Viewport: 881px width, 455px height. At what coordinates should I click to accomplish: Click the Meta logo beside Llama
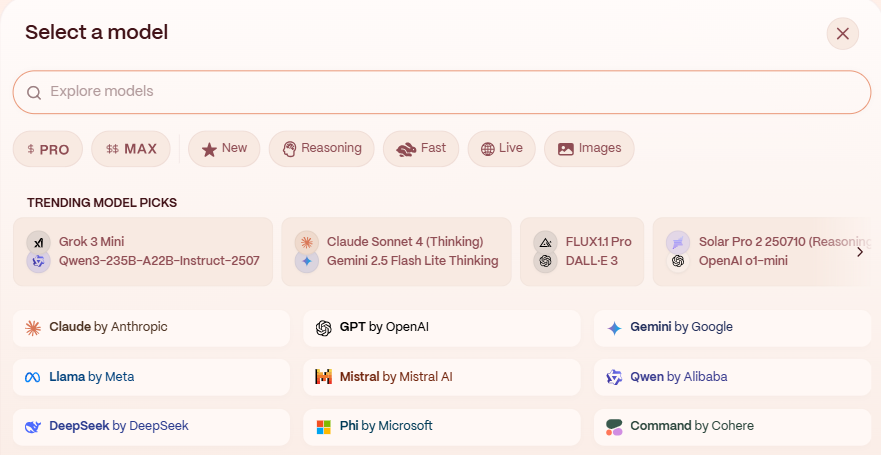(33, 377)
